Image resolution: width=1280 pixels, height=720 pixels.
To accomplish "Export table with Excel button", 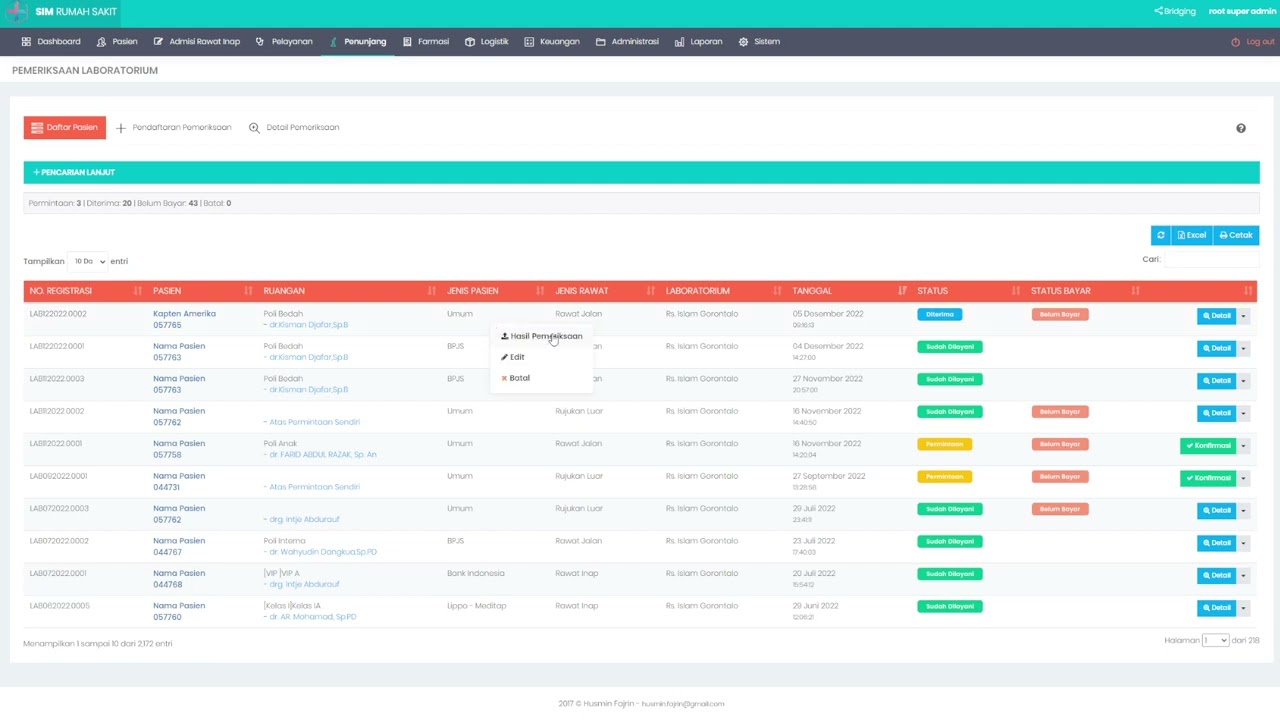I will 1191,235.
